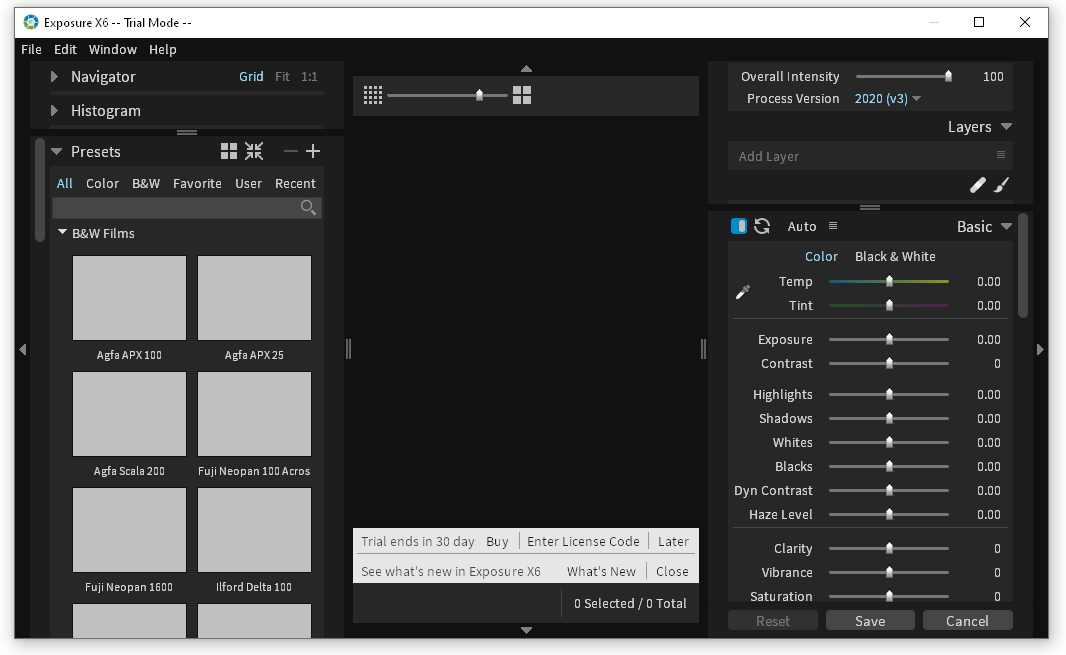
Task: Collapse the right panel with side arrow
Action: [x=1040, y=349]
